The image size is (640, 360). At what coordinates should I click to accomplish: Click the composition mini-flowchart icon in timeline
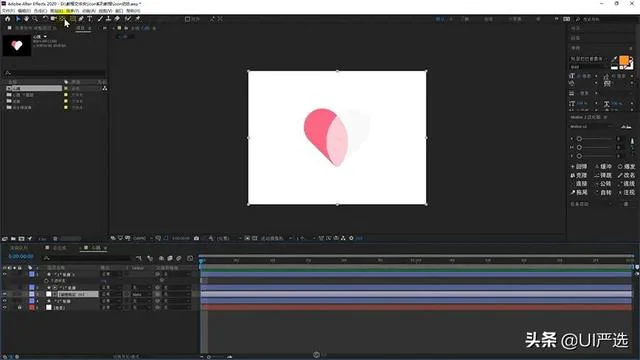(139, 258)
